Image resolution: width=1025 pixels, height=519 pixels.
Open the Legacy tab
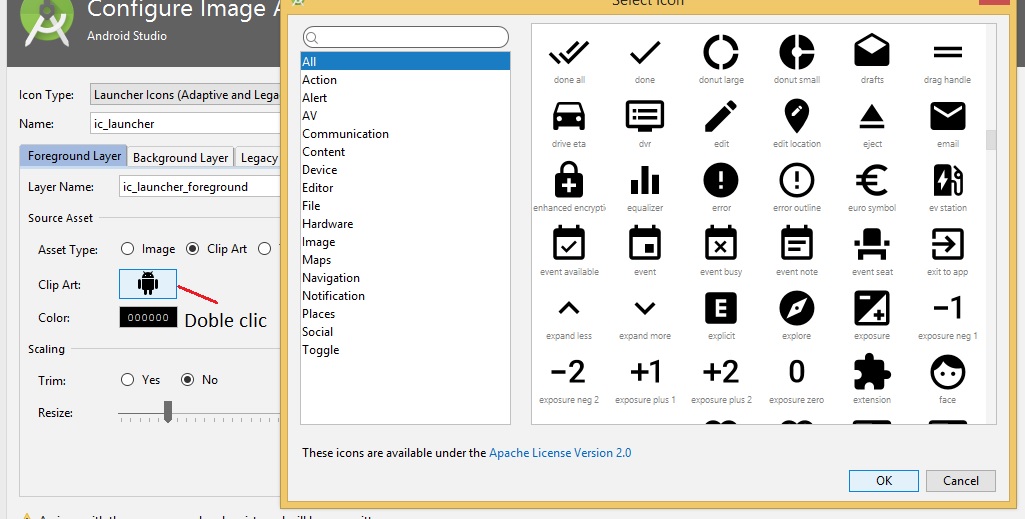[x=259, y=157]
